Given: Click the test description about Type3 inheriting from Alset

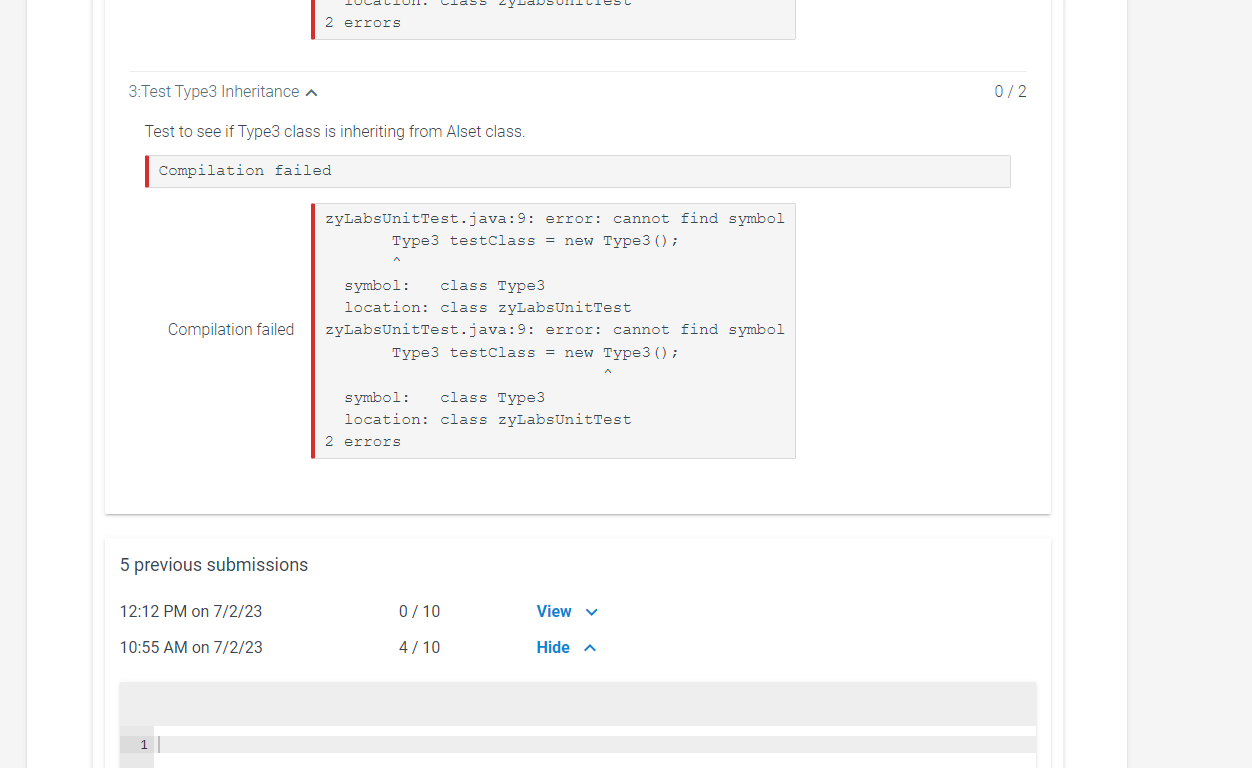Looking at the screenshot, I should pos(335,131).
